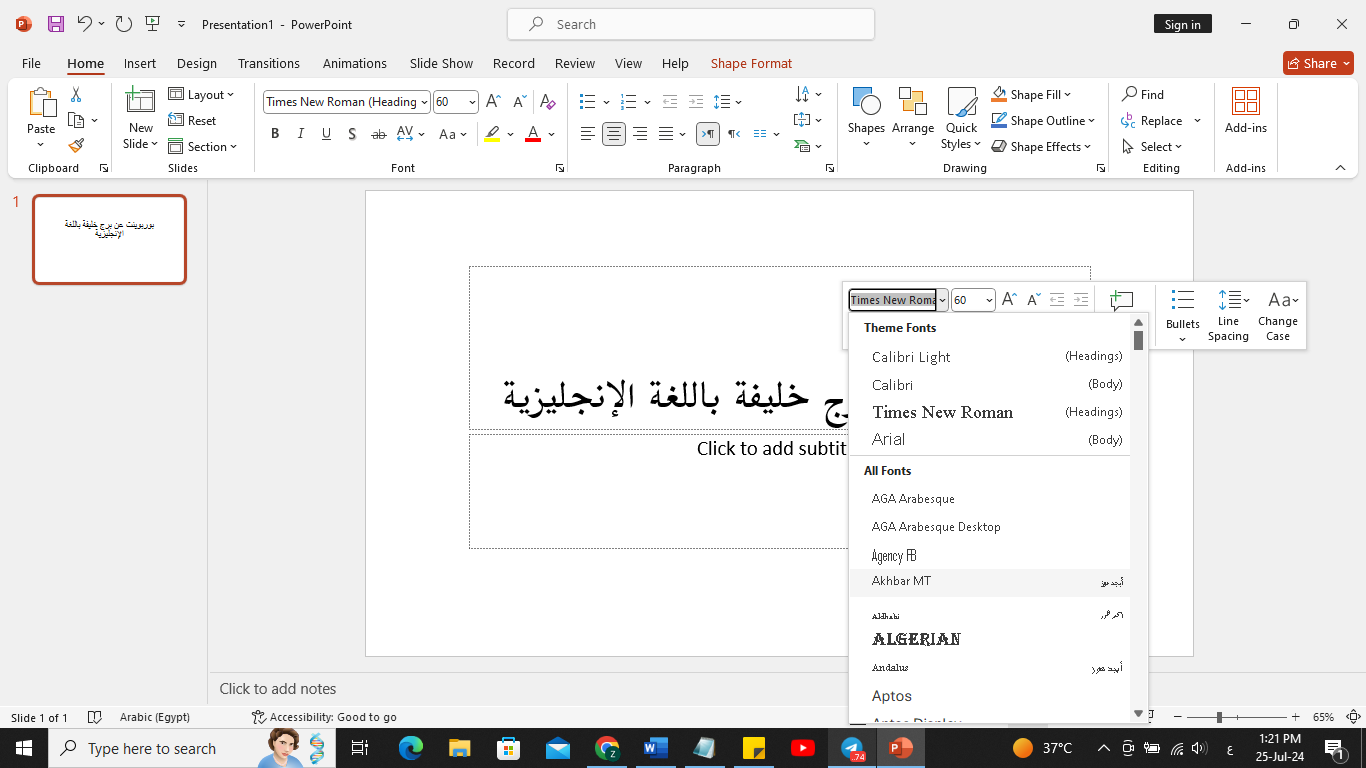Click the zoom slider handle
Viewport: 1366px width, 768px height.
click(x=1219, y=717)
